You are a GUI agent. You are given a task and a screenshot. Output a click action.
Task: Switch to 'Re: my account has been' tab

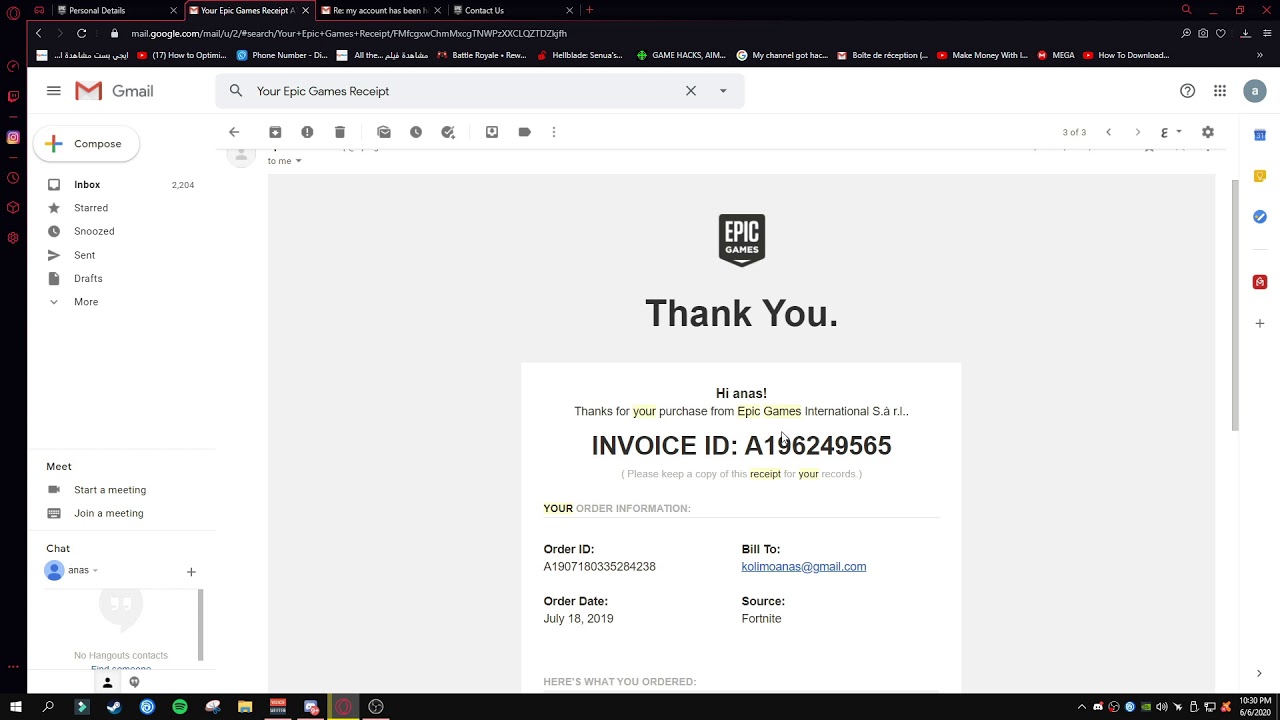pos(380,10)
